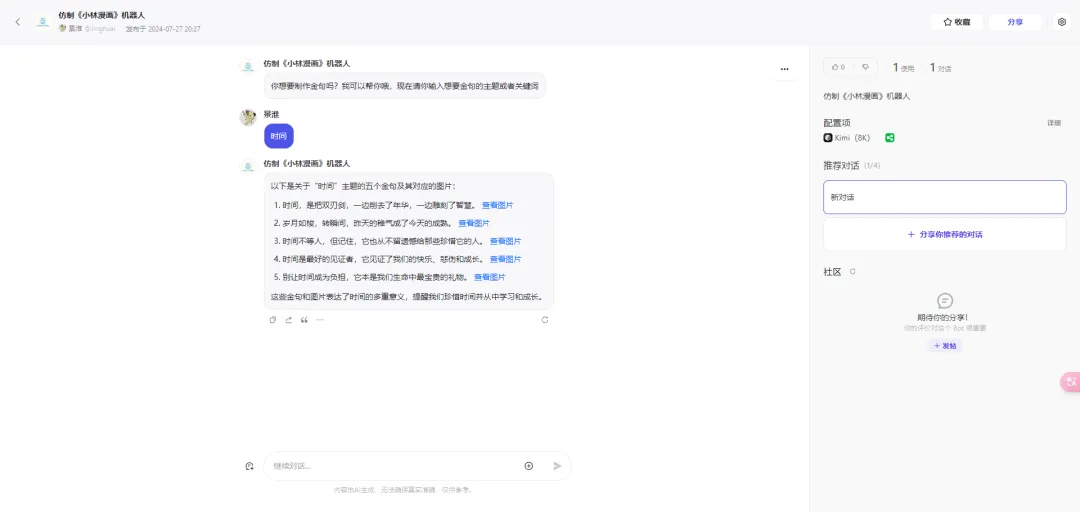Click the bot avatar in the page header
The width and height of the screenshot is (1080, 512).
click(43, 22)
